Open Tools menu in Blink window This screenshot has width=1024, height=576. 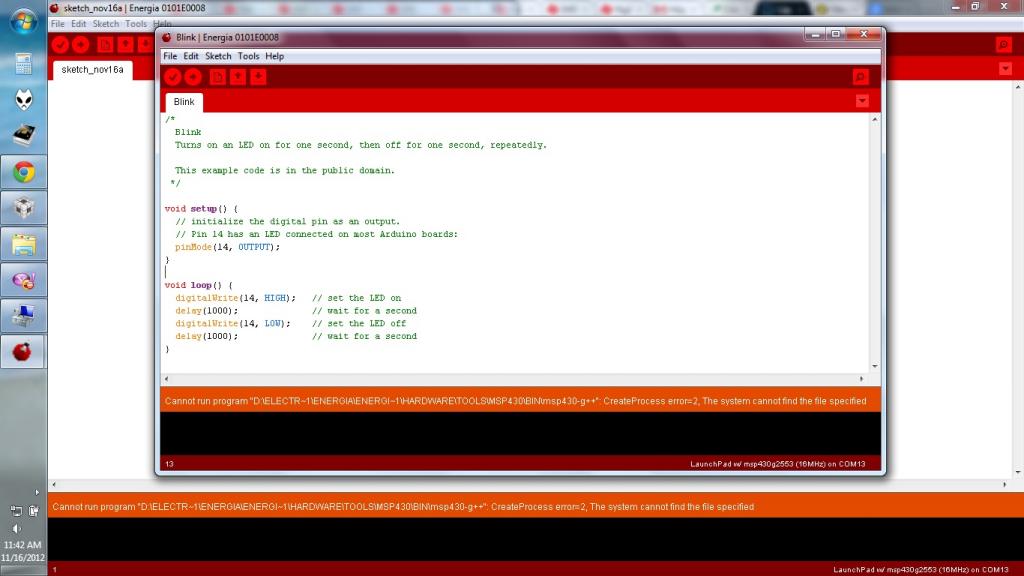248,56
